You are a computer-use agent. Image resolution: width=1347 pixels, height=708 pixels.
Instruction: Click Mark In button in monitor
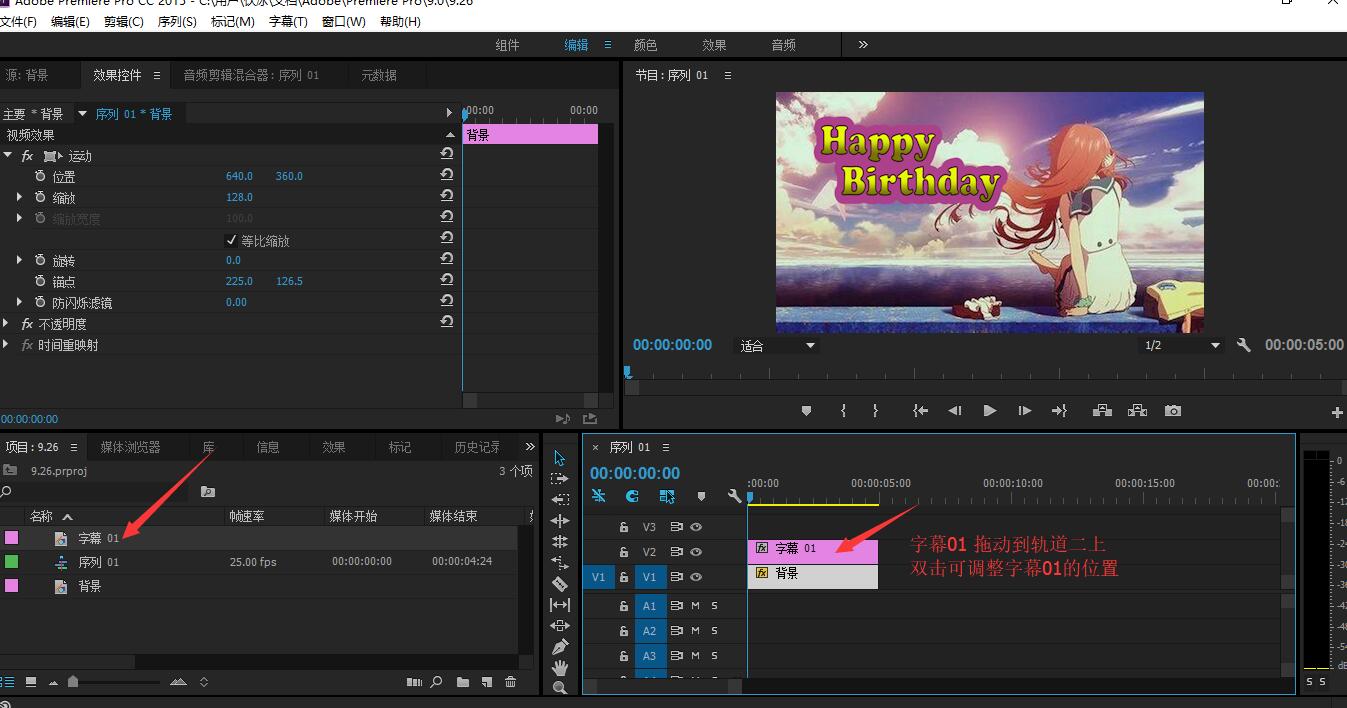click(843, 411)
